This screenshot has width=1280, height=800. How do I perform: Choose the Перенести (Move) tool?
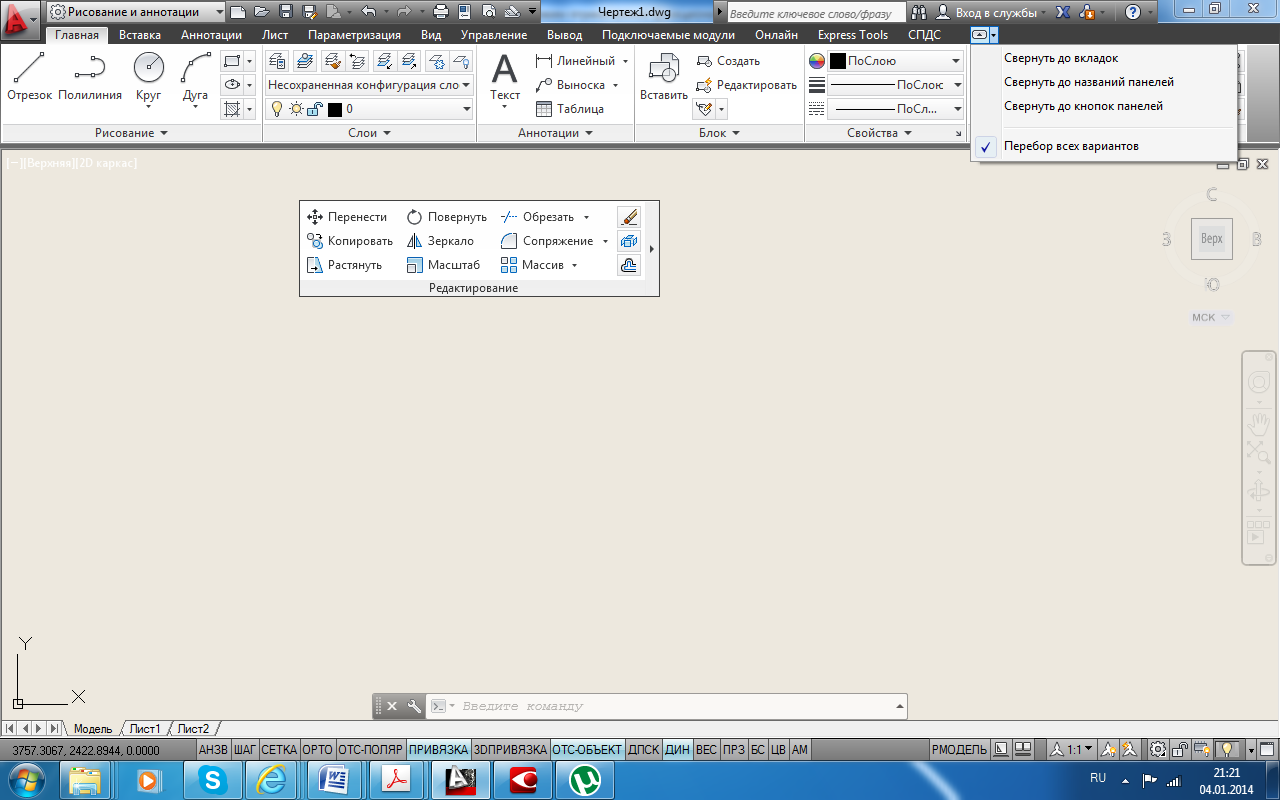click(x=347, y=217)
